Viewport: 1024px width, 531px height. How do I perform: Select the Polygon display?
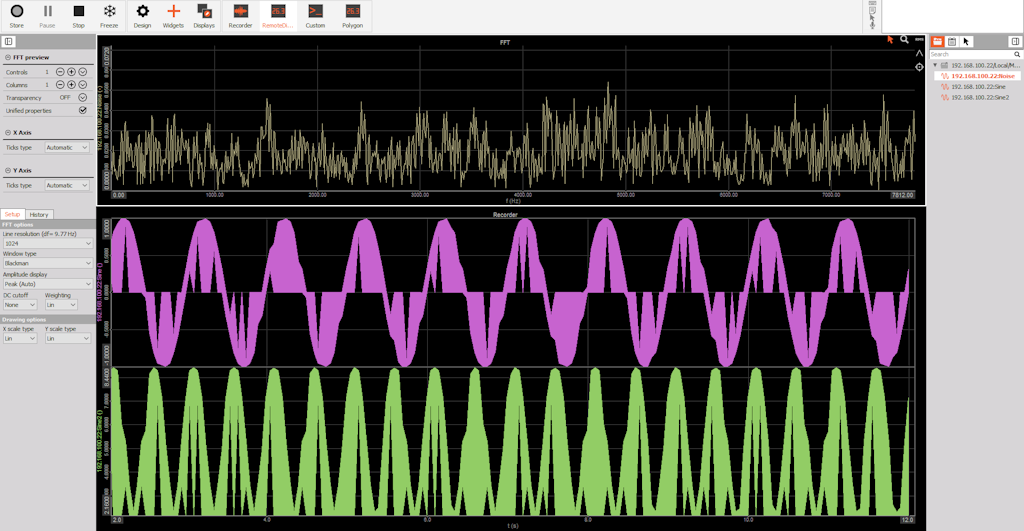pyautogui.click(x=352, y=16)
